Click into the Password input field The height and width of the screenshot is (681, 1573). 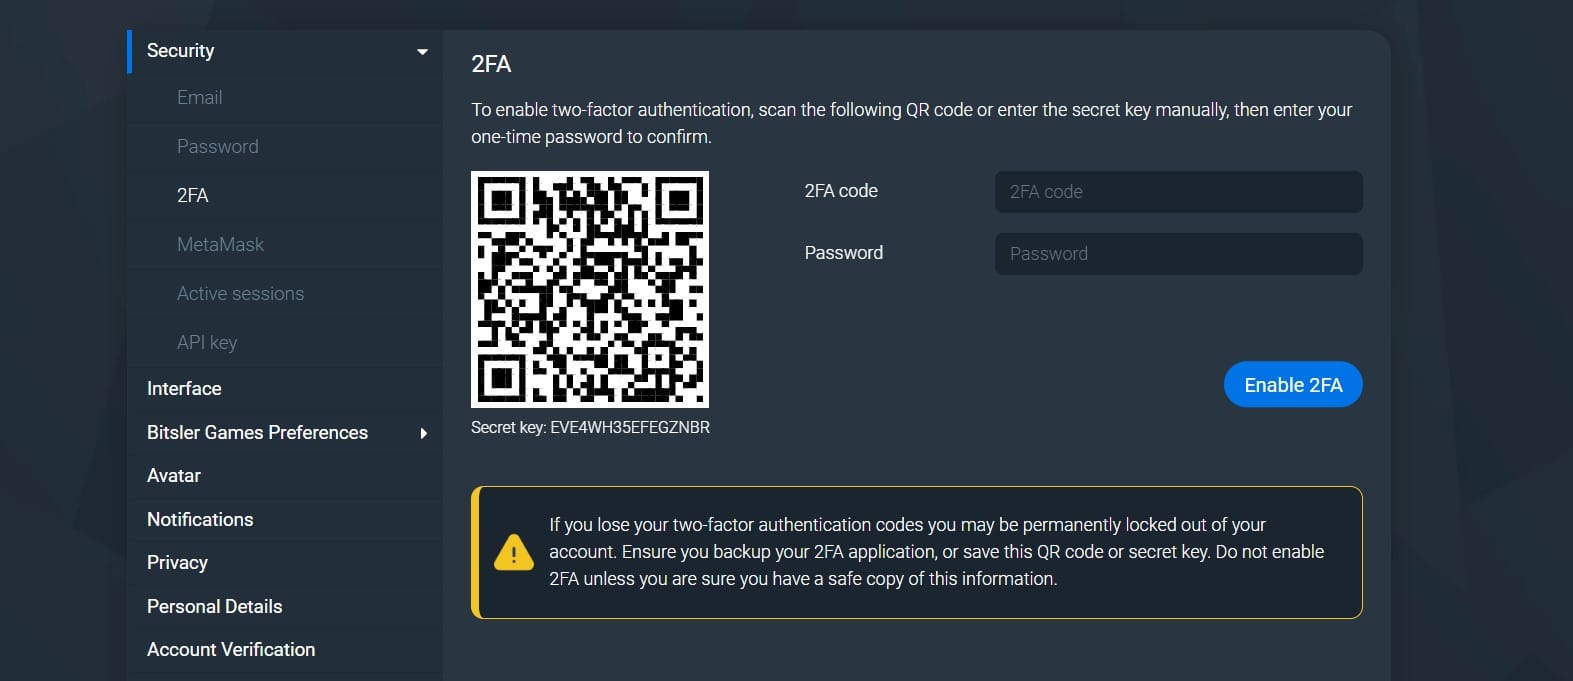[x=1178, y=254]
